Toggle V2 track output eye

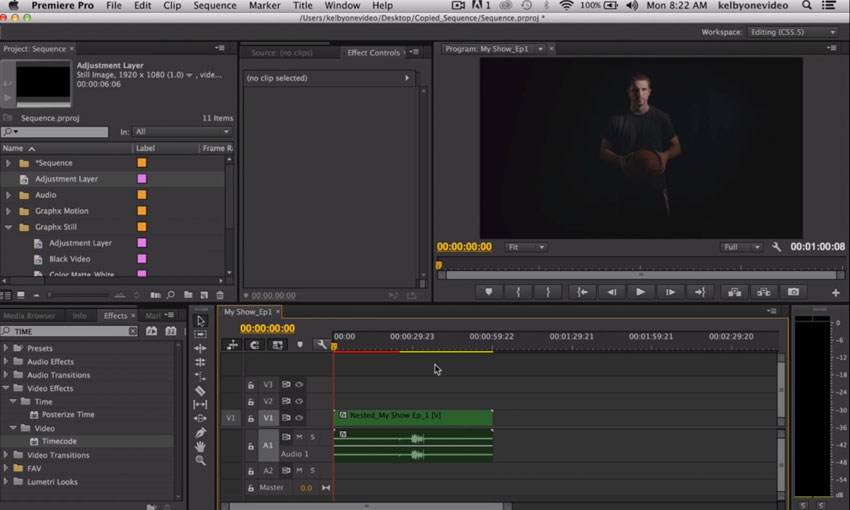click(x=299, y=401)
